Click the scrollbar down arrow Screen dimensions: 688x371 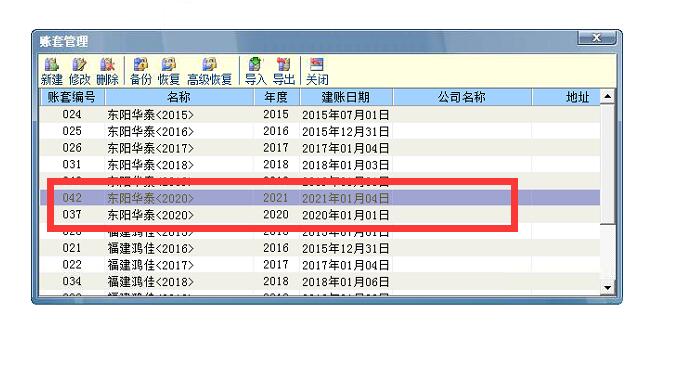click(608, 288)
